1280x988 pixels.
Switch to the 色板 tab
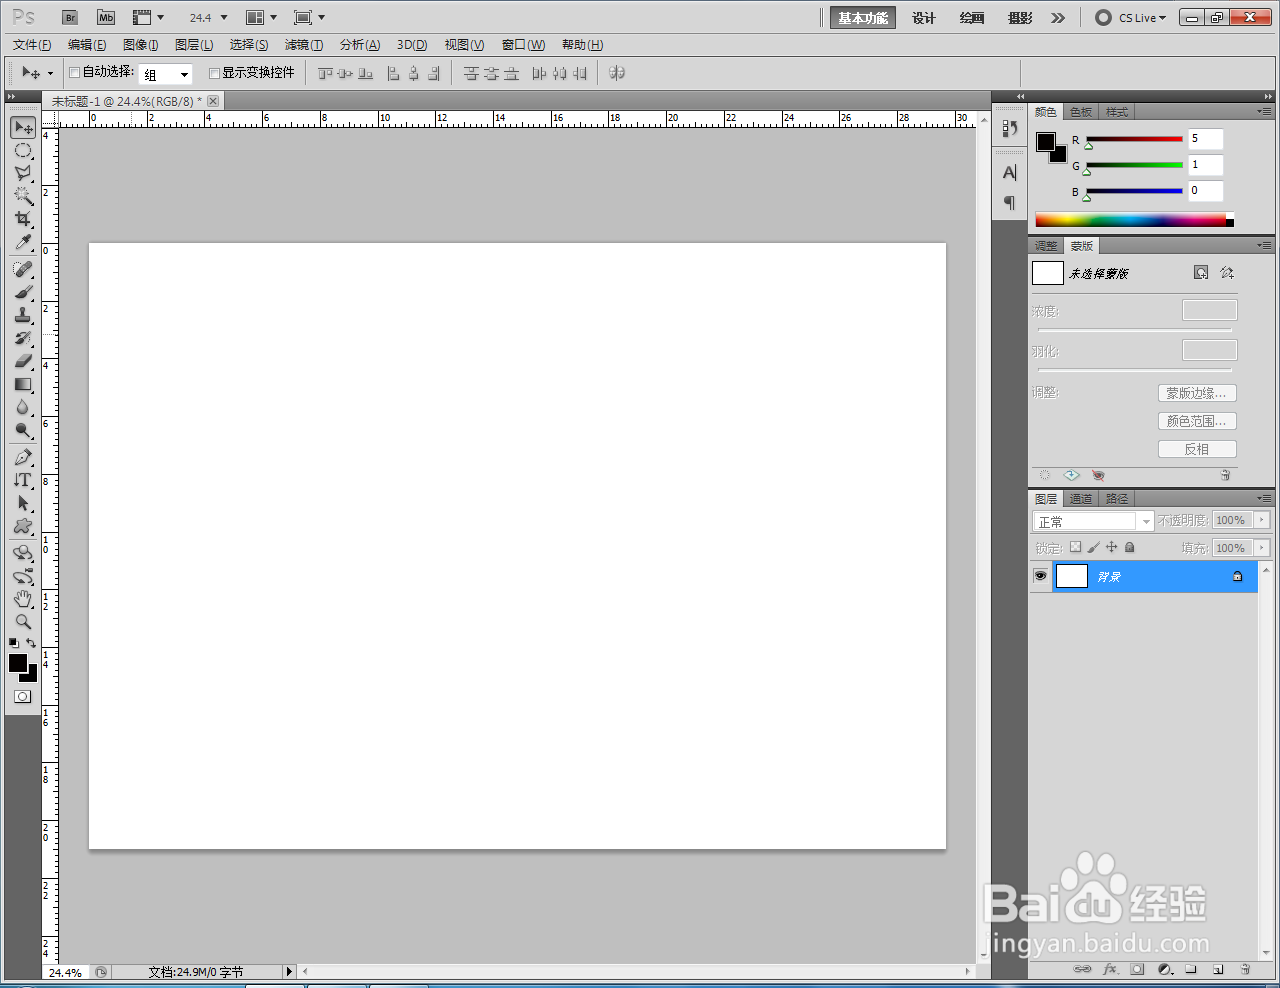click(x=1081, y=112)
